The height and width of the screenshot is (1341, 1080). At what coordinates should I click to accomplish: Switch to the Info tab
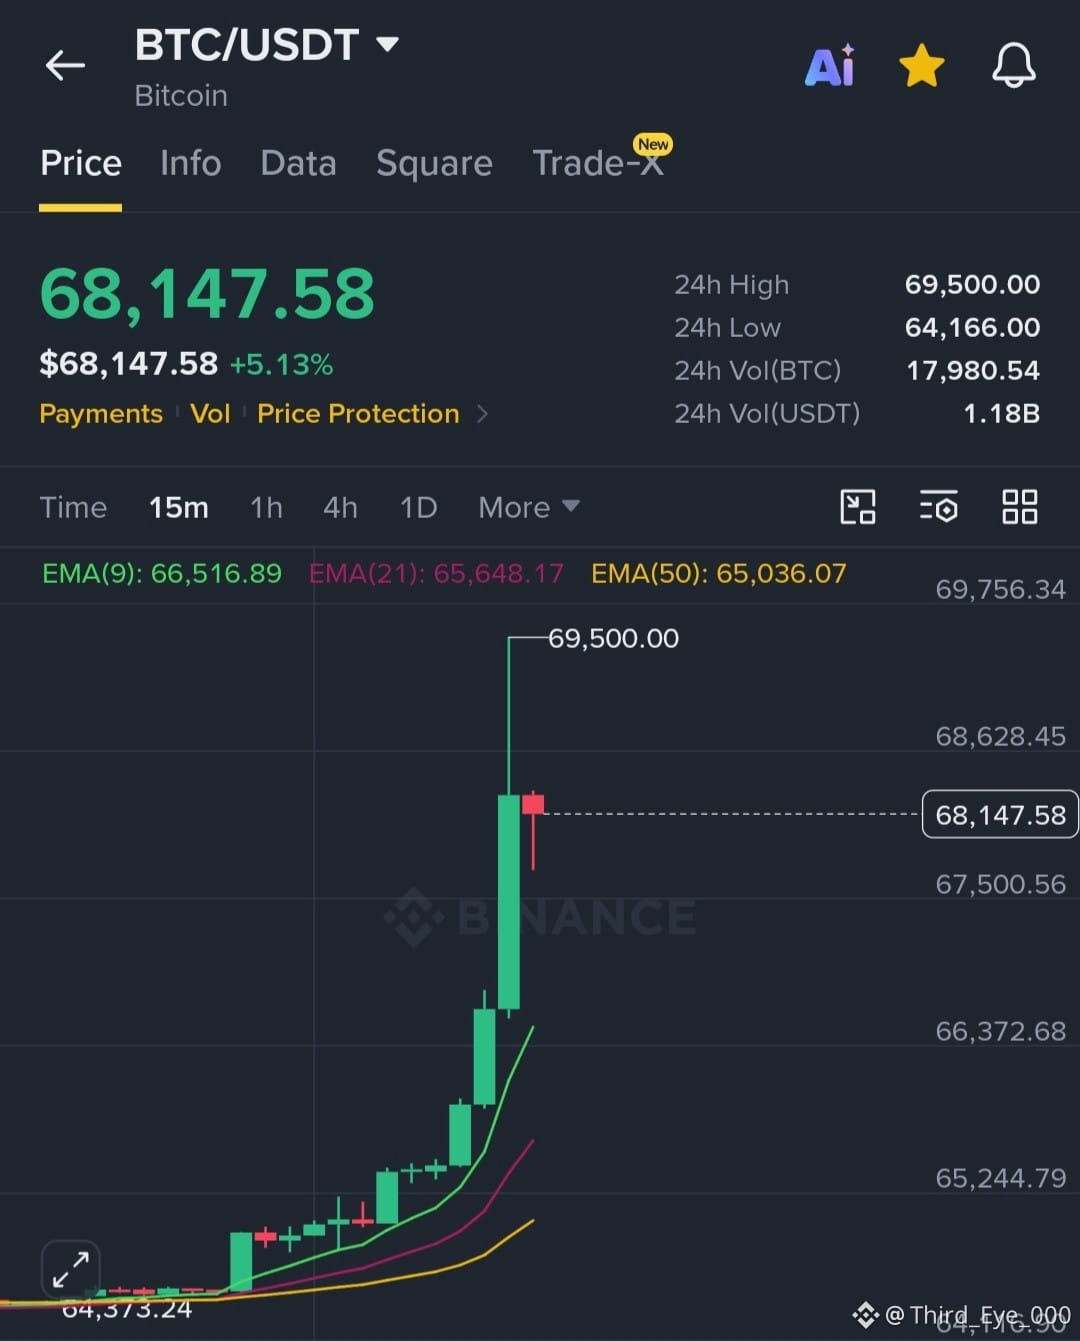190,163
